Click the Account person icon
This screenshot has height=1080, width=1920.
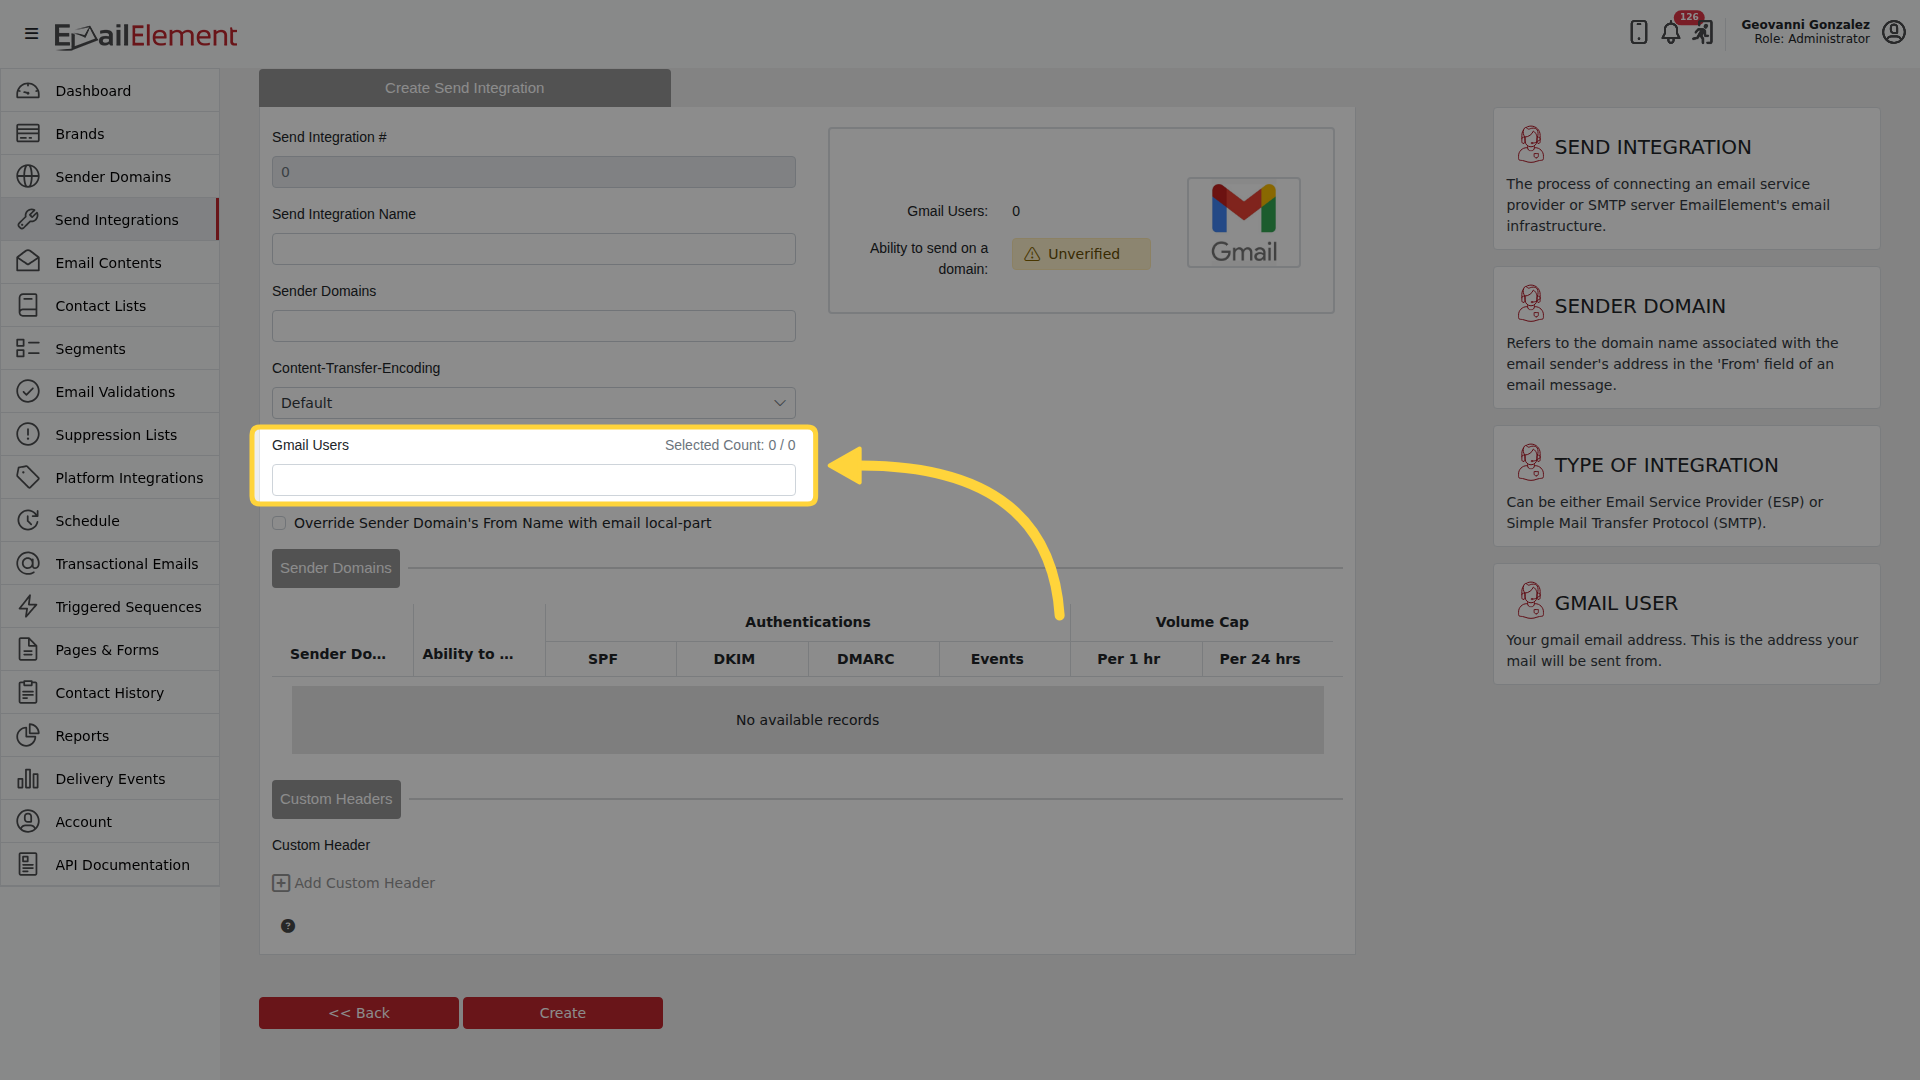[x=28, y=822]
